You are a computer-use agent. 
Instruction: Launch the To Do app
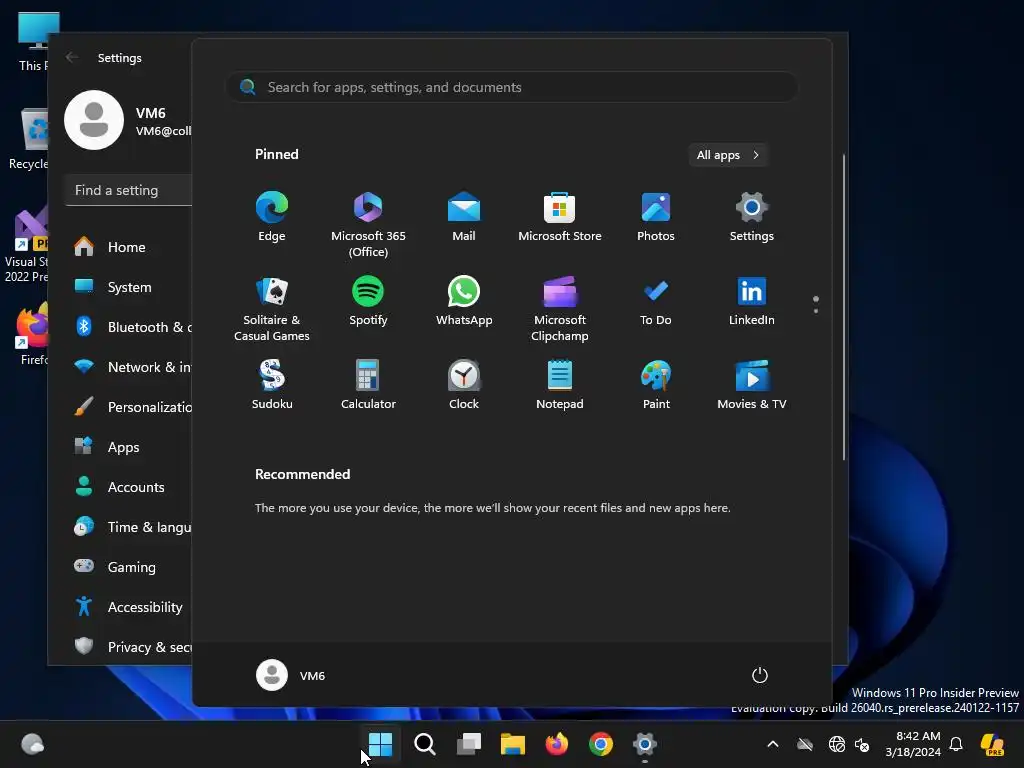point(656,300)
